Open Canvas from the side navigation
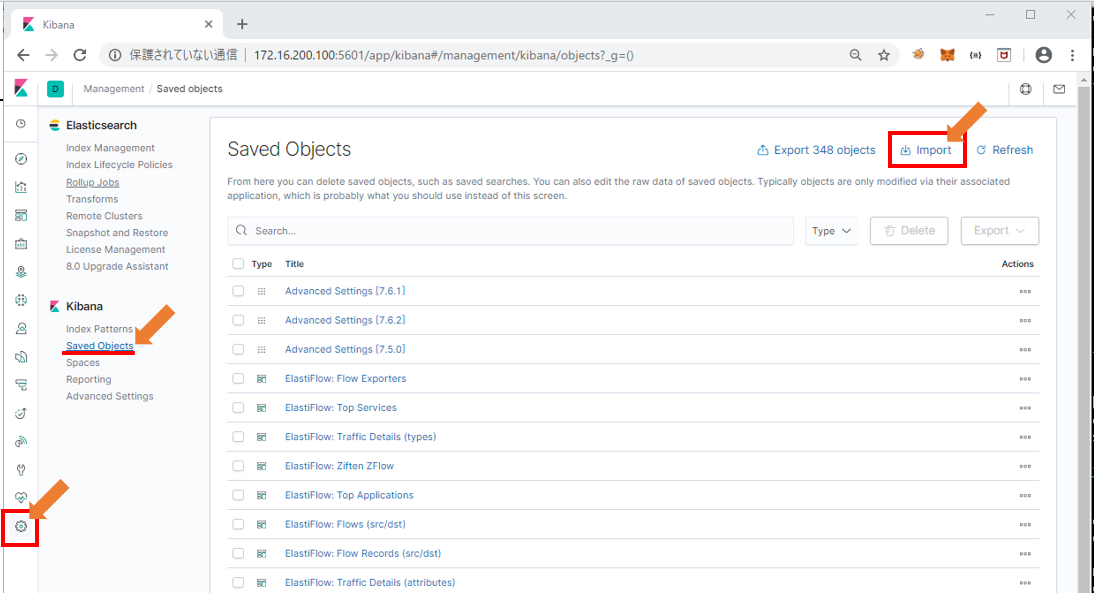This screenshot has height=593, width=1094. coord(21,243)
